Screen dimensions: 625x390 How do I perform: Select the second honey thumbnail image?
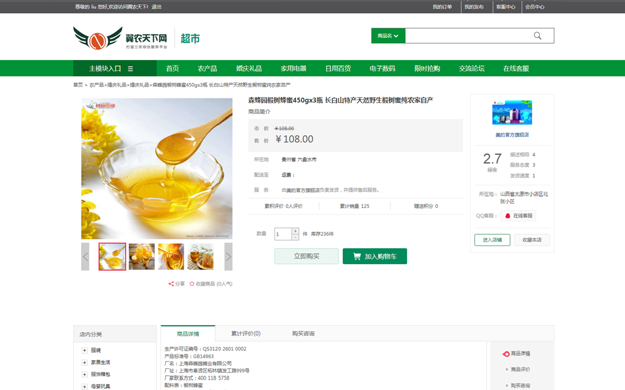(x=142, y=257)
